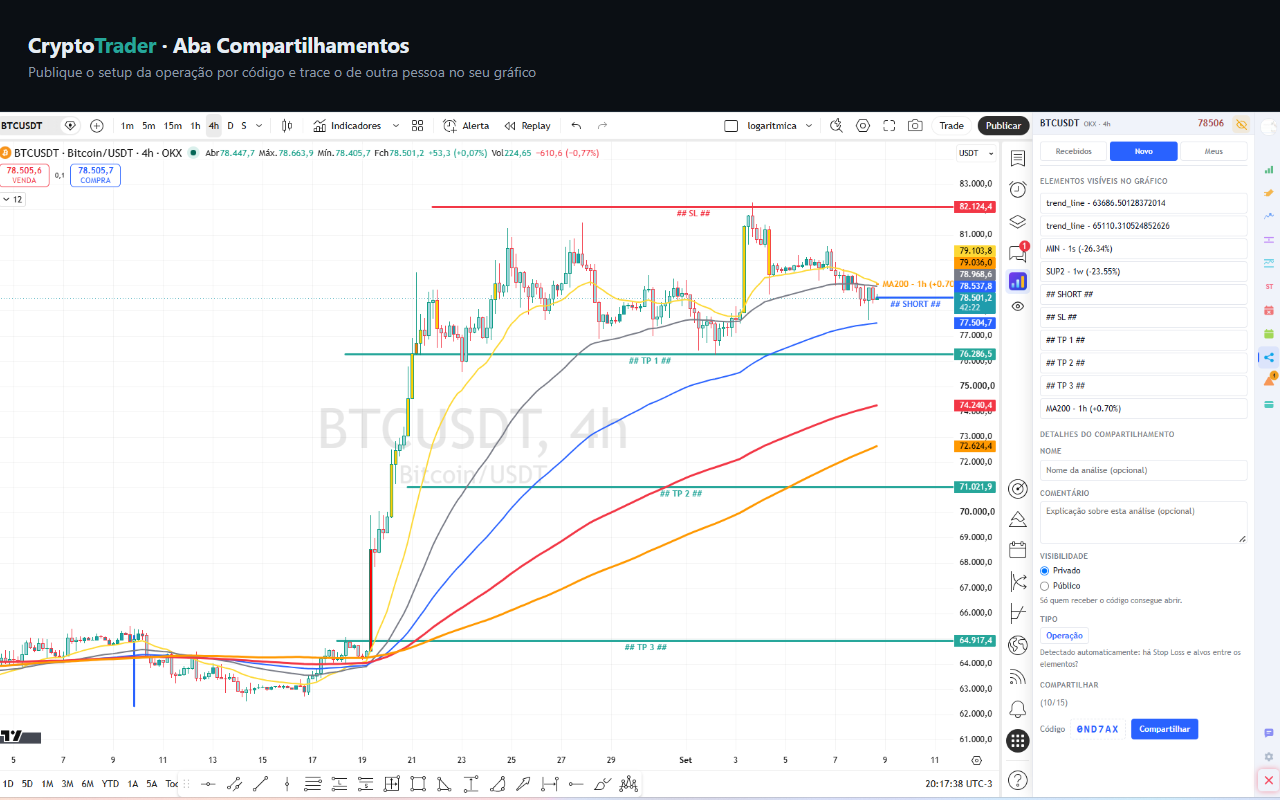Open the round apps grid icon
Screen dimensions: 1280x800
(1018, 741)
